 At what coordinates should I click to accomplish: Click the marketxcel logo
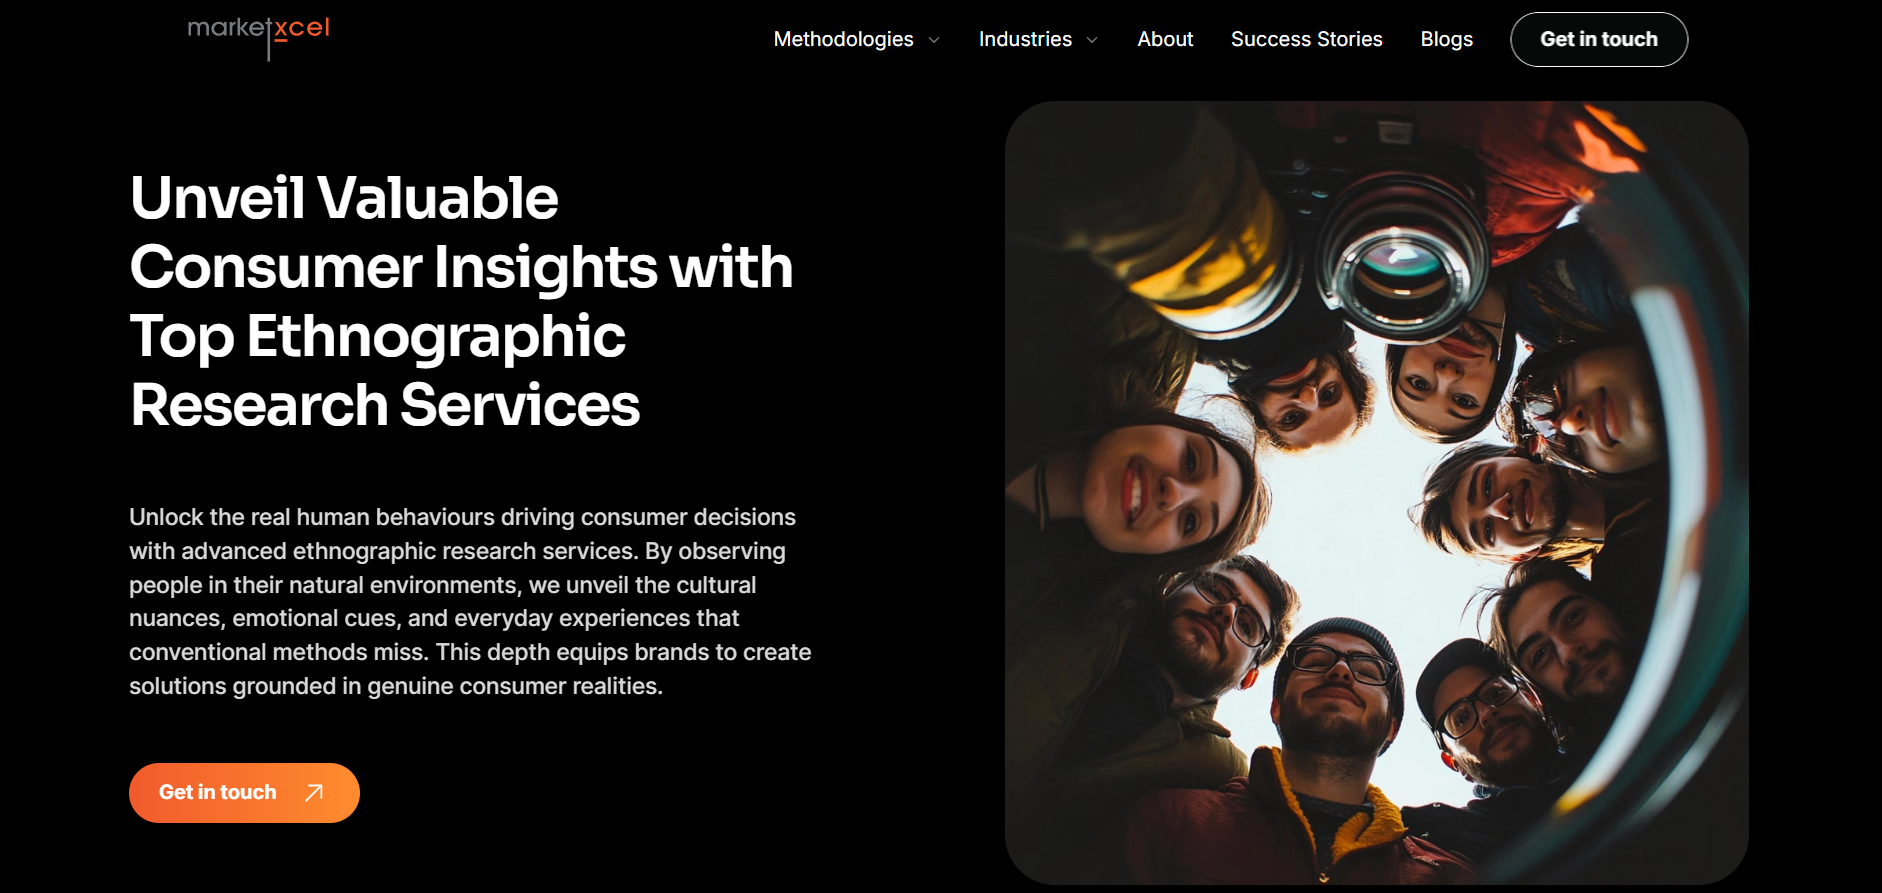point(258,32)
